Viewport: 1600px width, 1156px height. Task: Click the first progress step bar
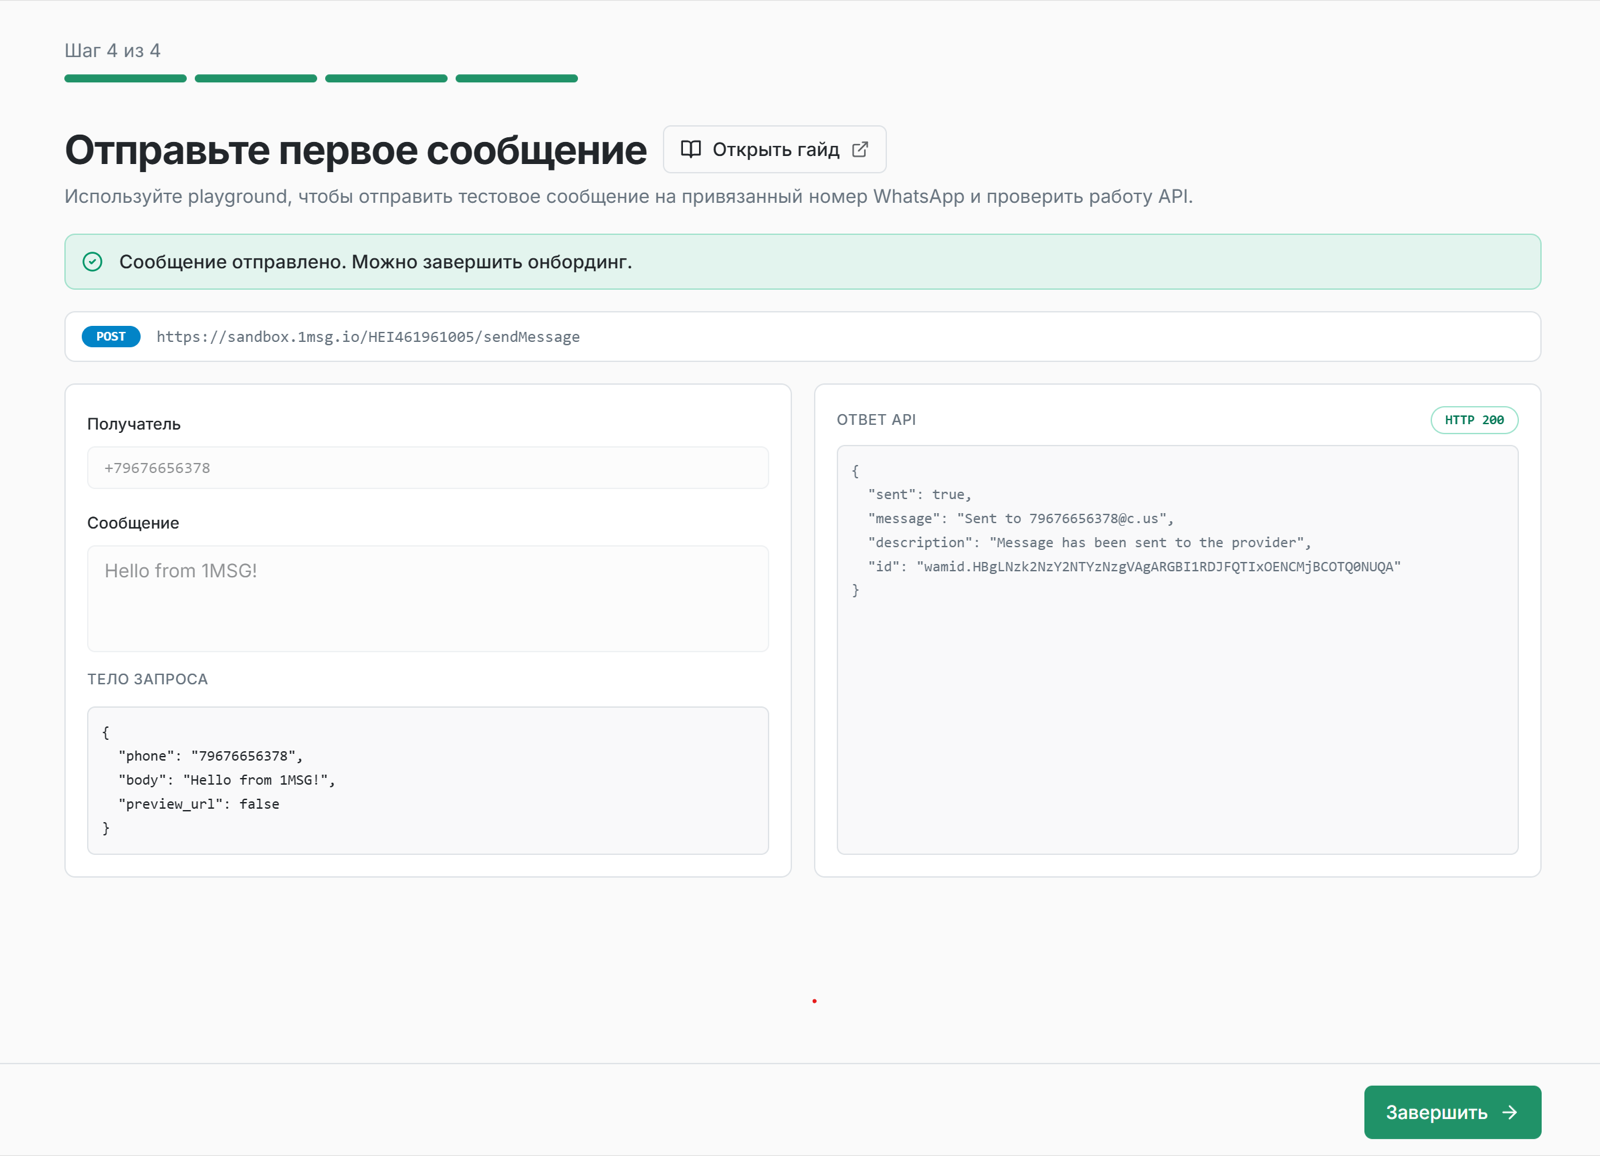pyautogui.click(x=125, y=78)
